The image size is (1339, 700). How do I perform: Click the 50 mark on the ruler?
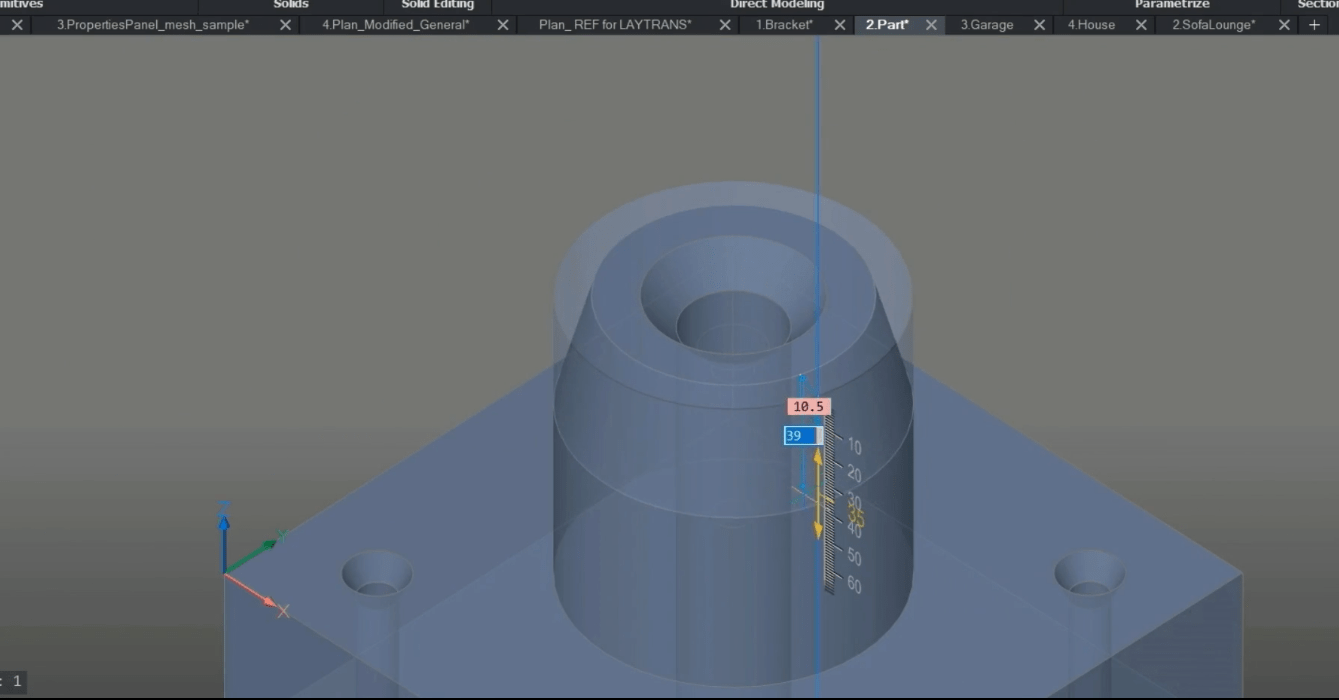(x=854, y=556)
